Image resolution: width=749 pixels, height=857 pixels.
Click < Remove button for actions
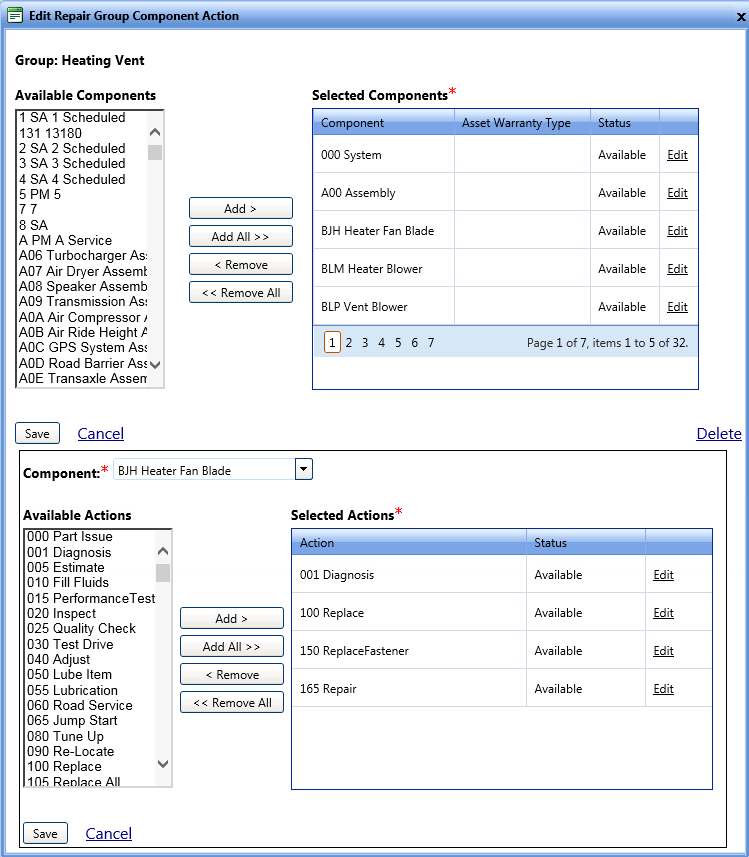pos(232,674)
